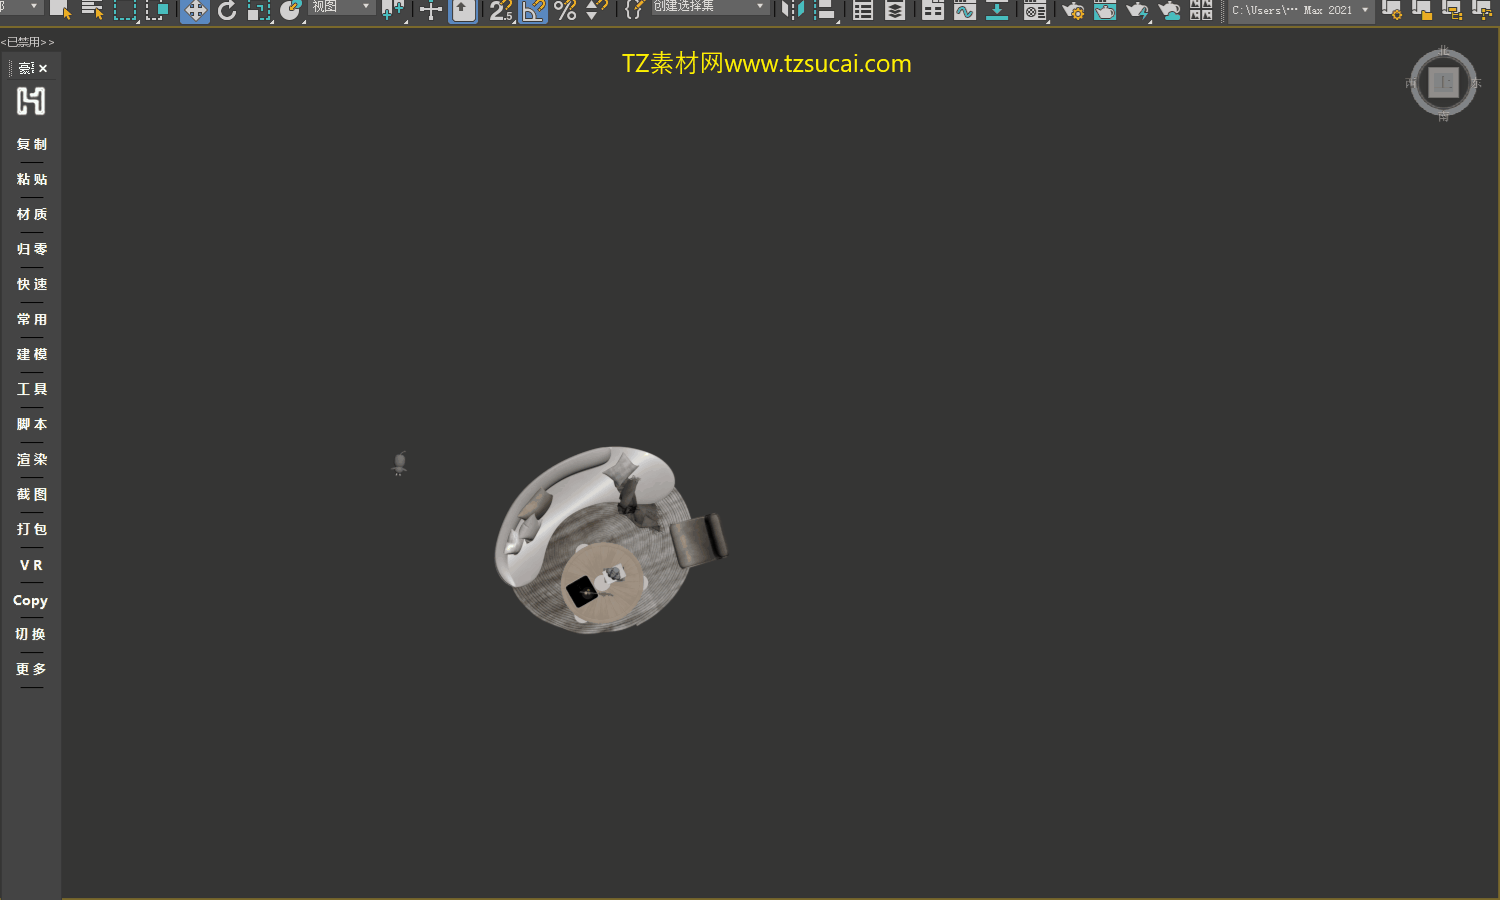The width and height of the screenshot is (1500, 900).
Task: Open Select by Name list tool
Action: pos(93,10)
